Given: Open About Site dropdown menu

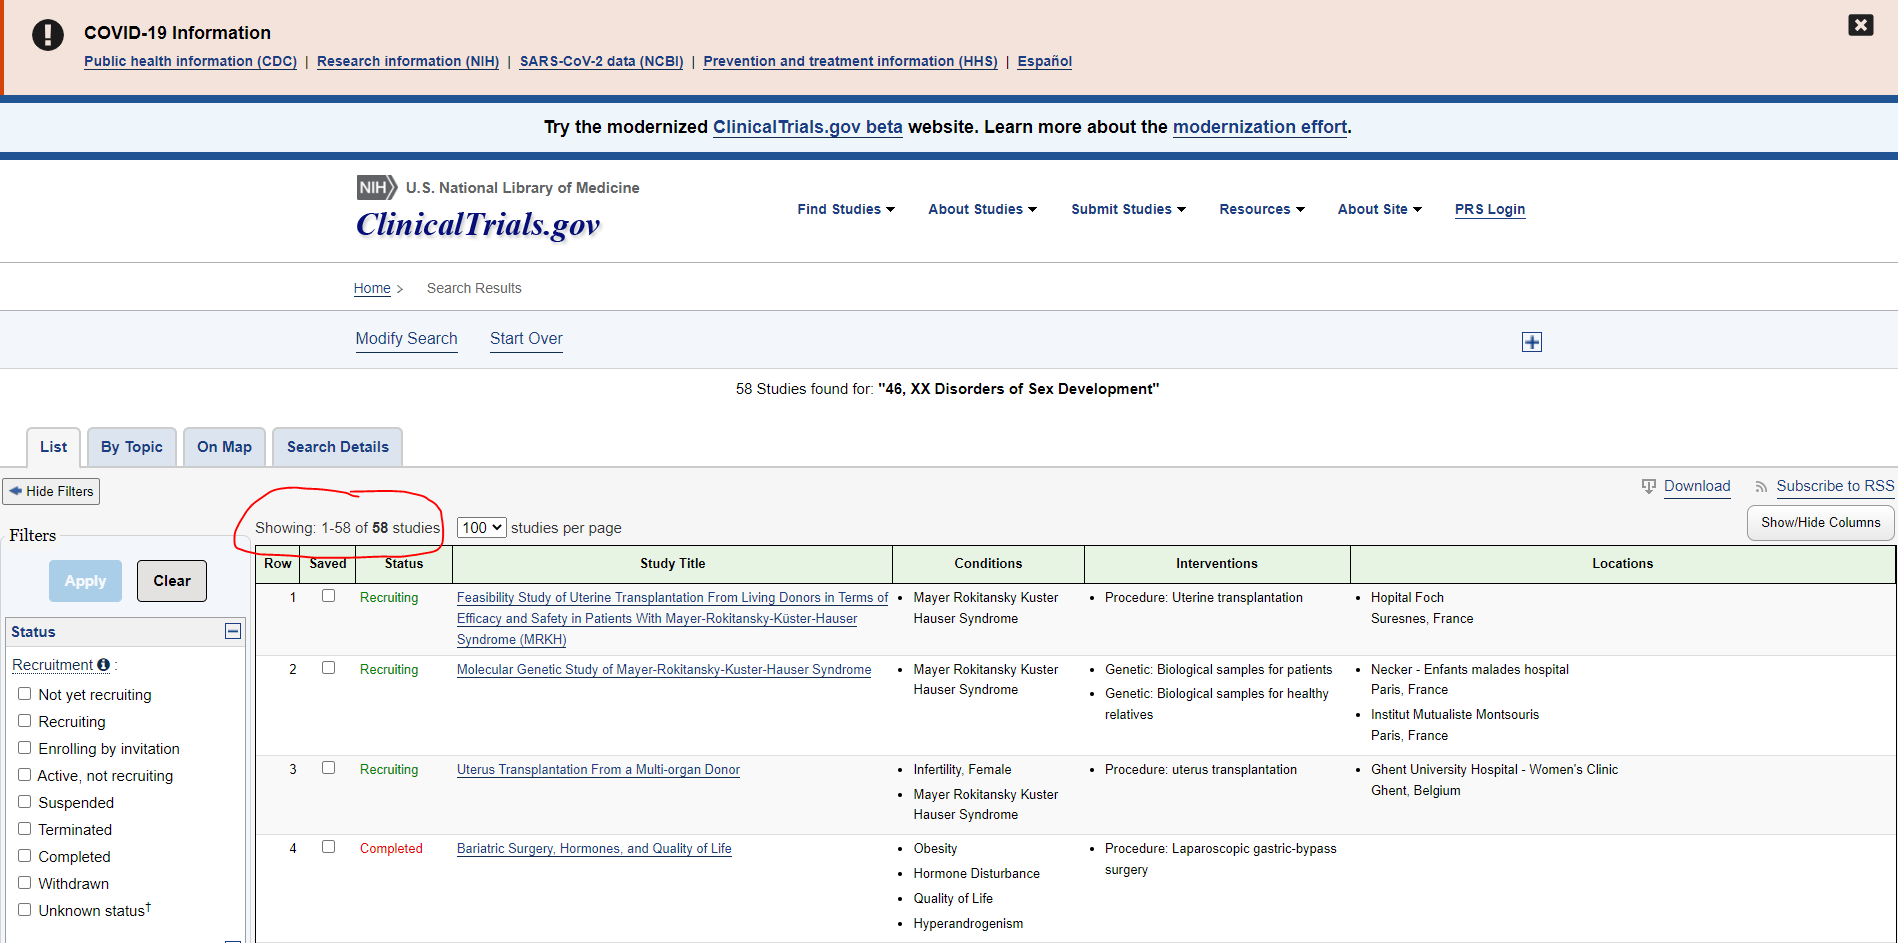Looking at the screenshot, I should click(1380, 209).
